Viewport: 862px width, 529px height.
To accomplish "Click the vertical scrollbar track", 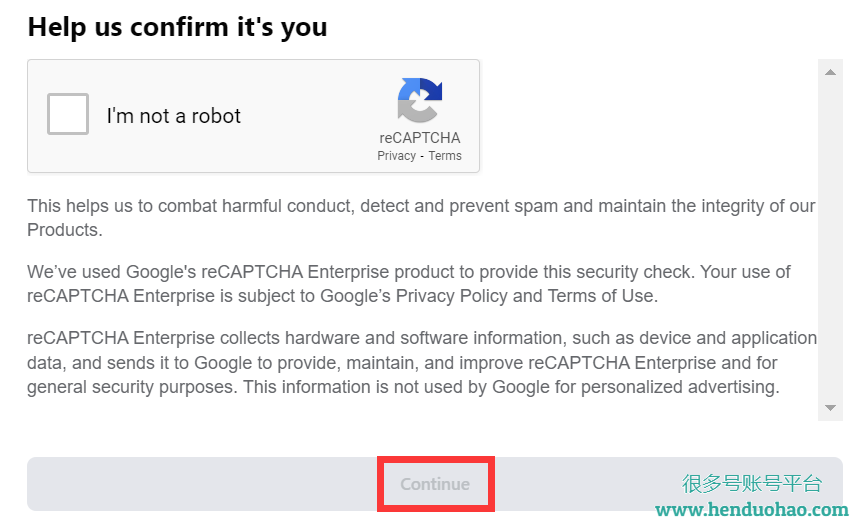I will (830, 240).
